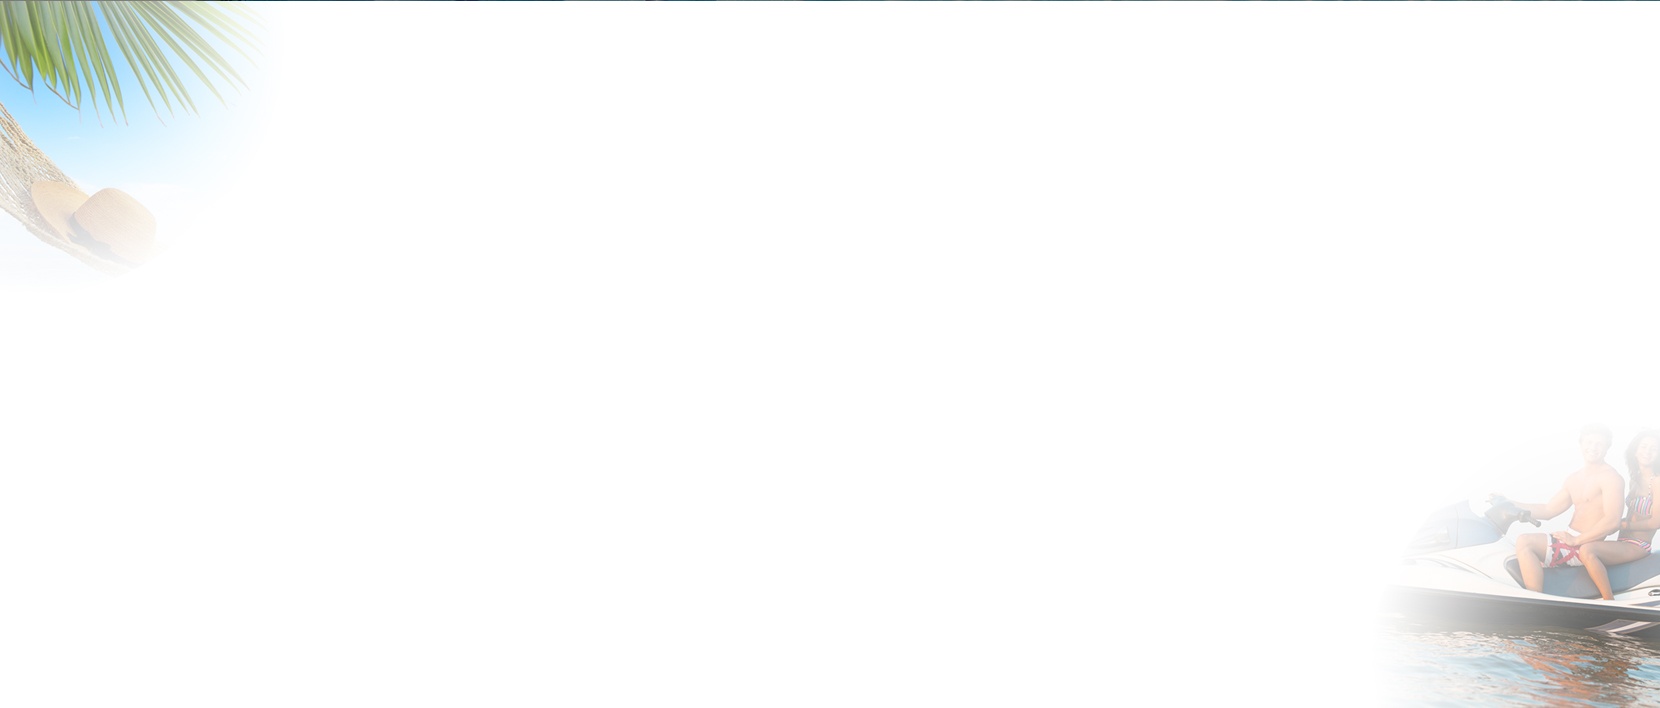Click the dark graphic on jet ski hull
1660x708 pixels.
[x=1625, y=626]
